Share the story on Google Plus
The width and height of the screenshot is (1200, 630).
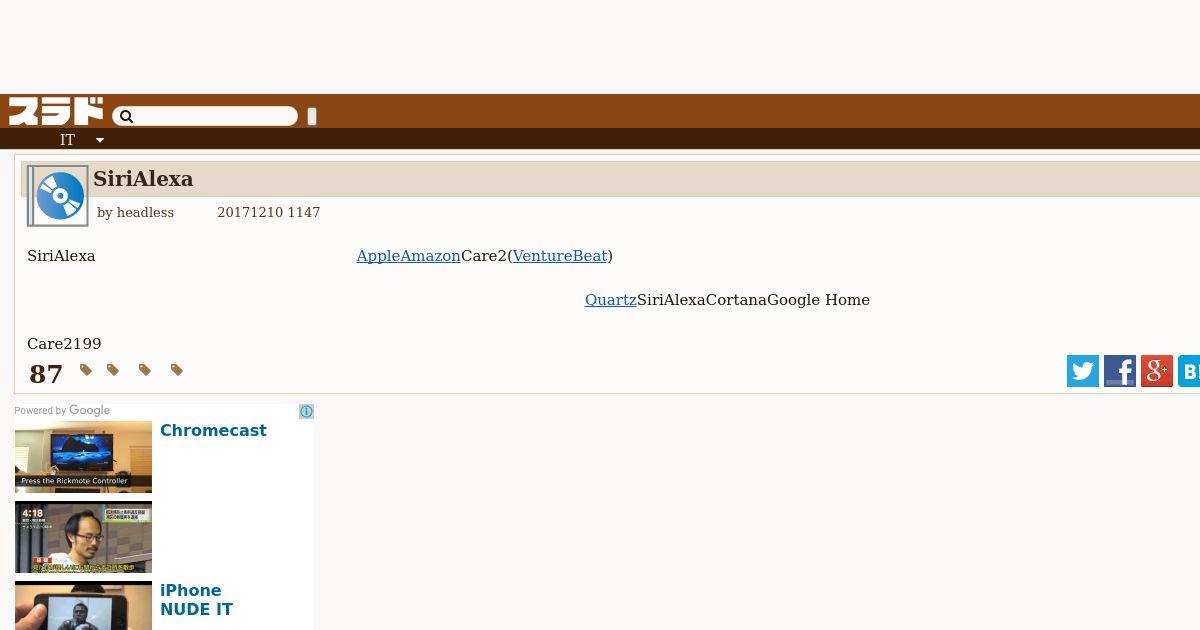1157,371
